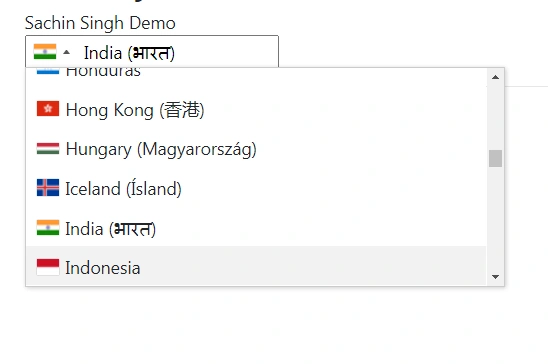Click the scrollbar down arrow
548x364 pixels.
pyautogui.click(x=495, y=277)
